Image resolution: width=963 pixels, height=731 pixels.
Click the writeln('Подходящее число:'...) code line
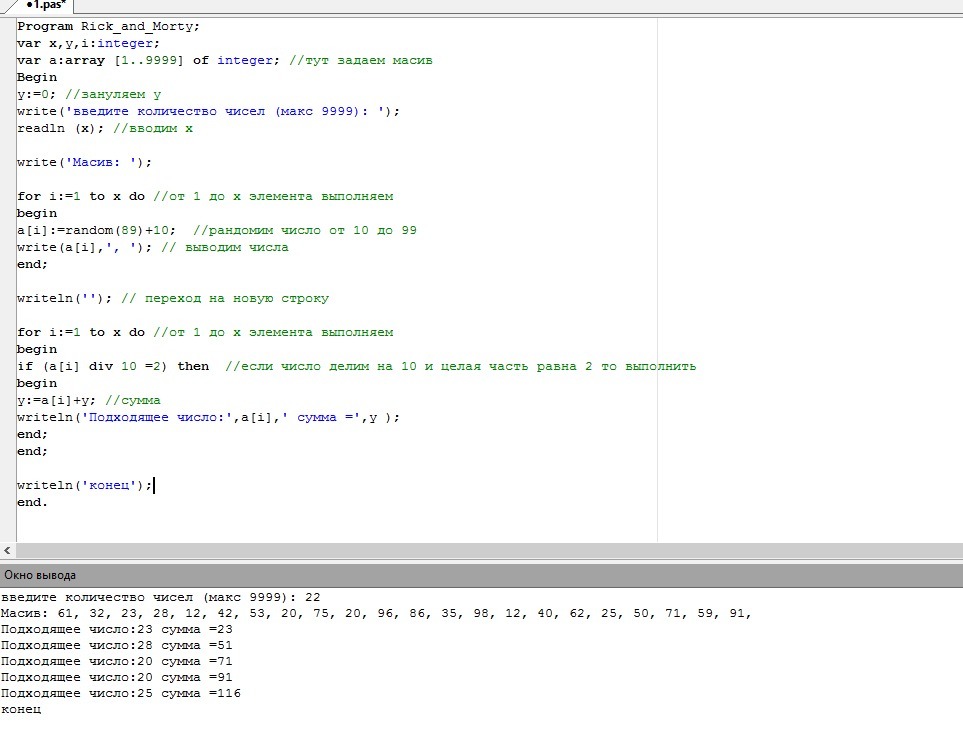point(208,417)
